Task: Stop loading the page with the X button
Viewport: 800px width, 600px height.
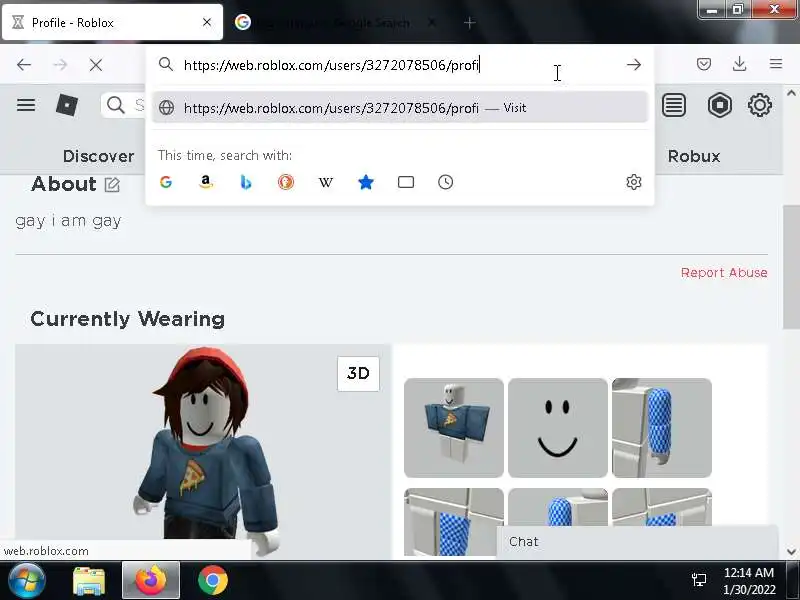Action: (x=95, y=65)
